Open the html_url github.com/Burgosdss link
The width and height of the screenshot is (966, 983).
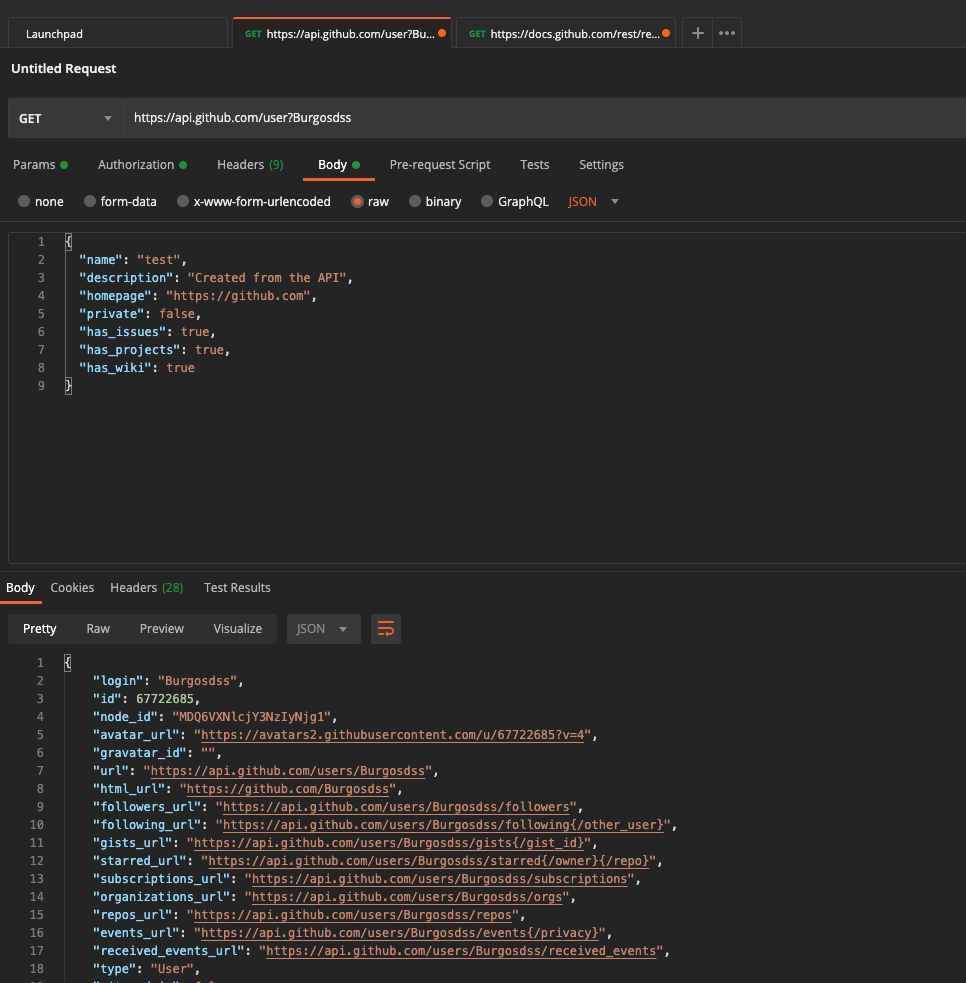point(288,789)
